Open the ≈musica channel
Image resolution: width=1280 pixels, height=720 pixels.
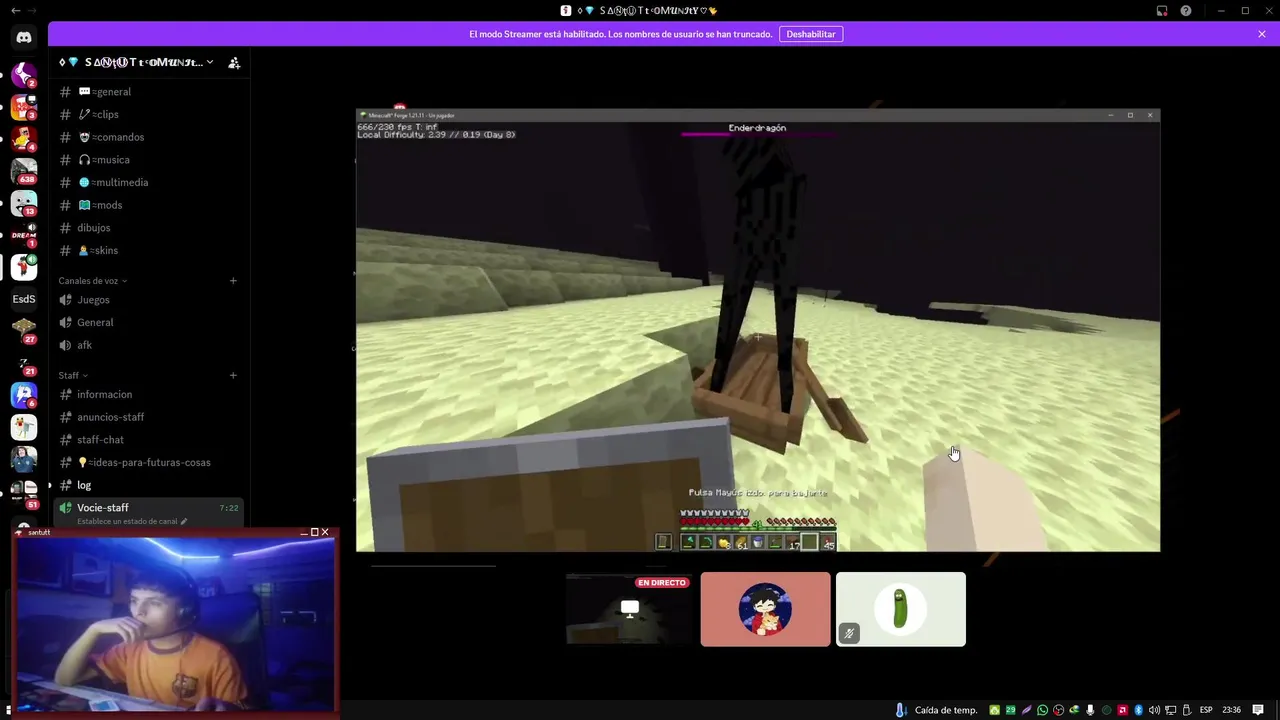tap(148, 160)
